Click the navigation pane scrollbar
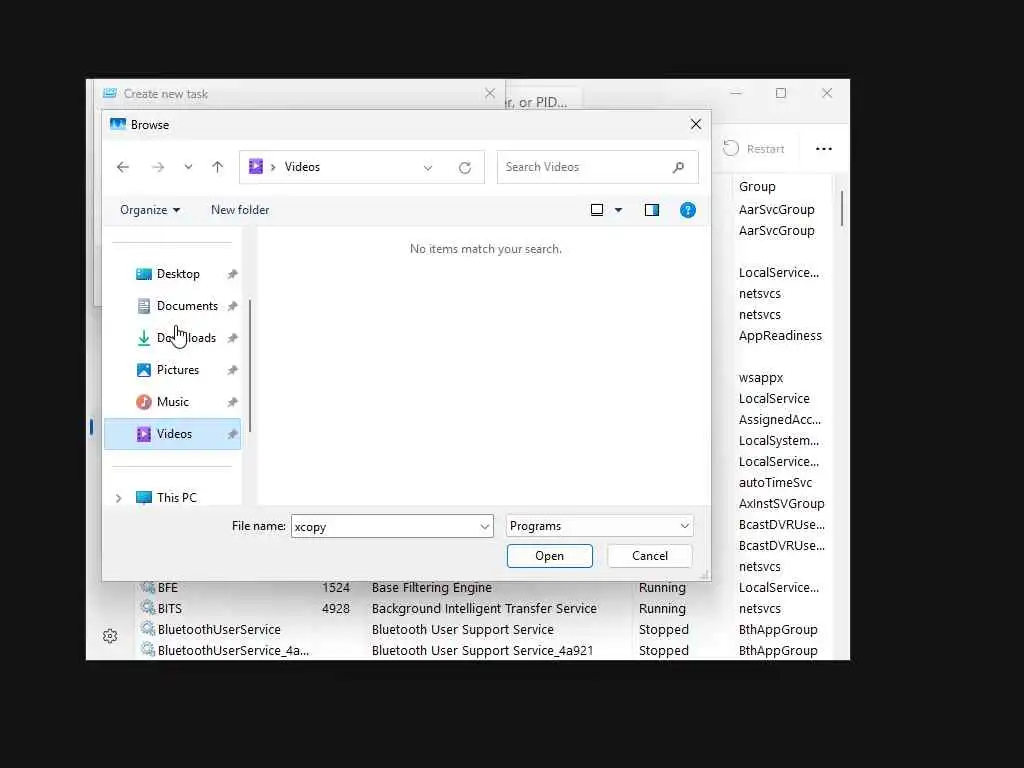 [x=250, y=366]
